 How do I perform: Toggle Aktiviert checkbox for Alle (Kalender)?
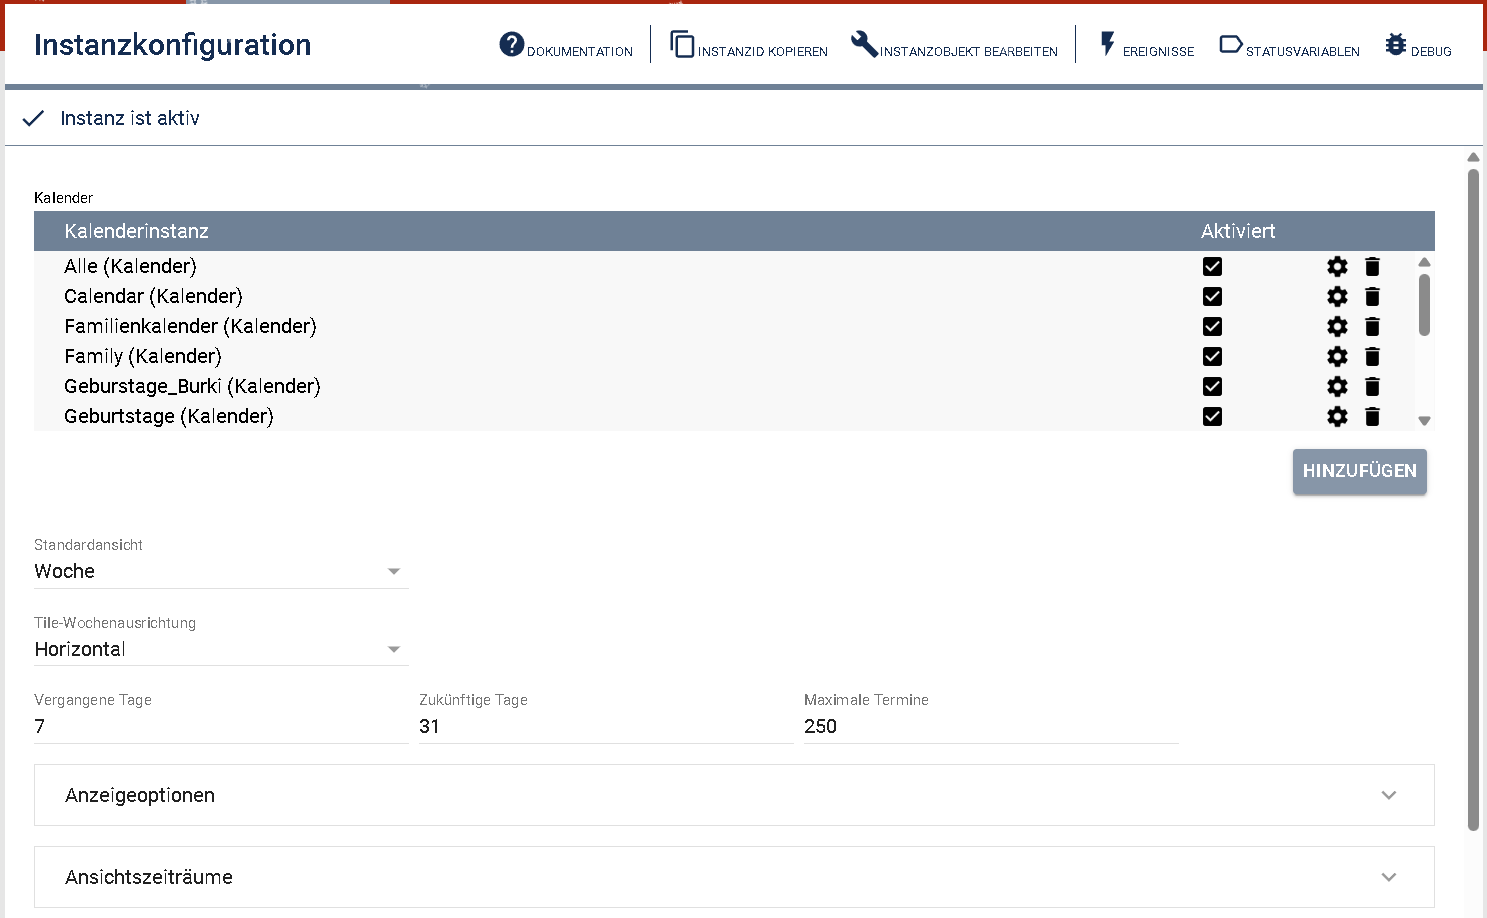(x=1212, y=267)
